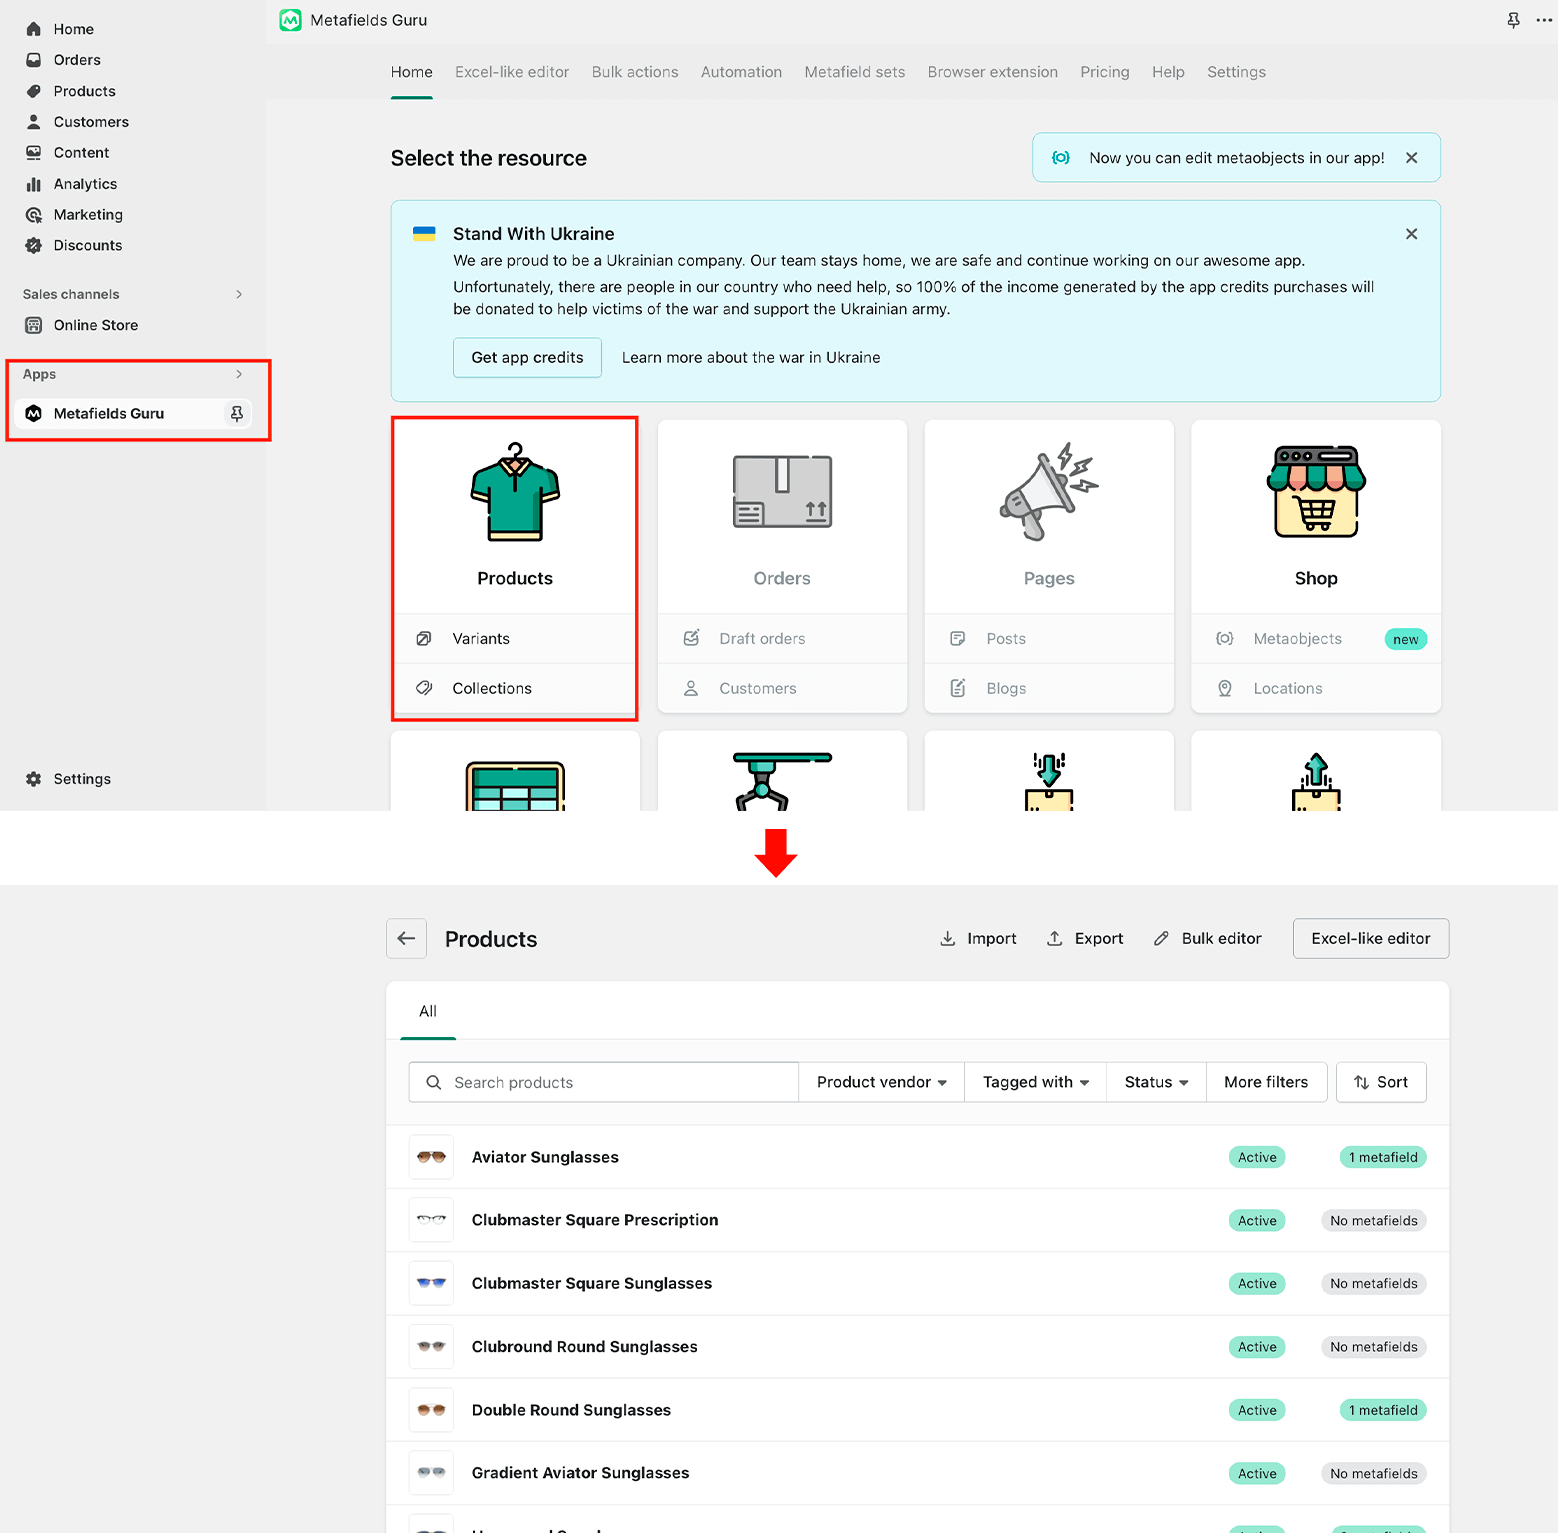This screenshot has width=1558, height=1533.
Task: Open Content in the sidebar
Action: coord(81,153)
